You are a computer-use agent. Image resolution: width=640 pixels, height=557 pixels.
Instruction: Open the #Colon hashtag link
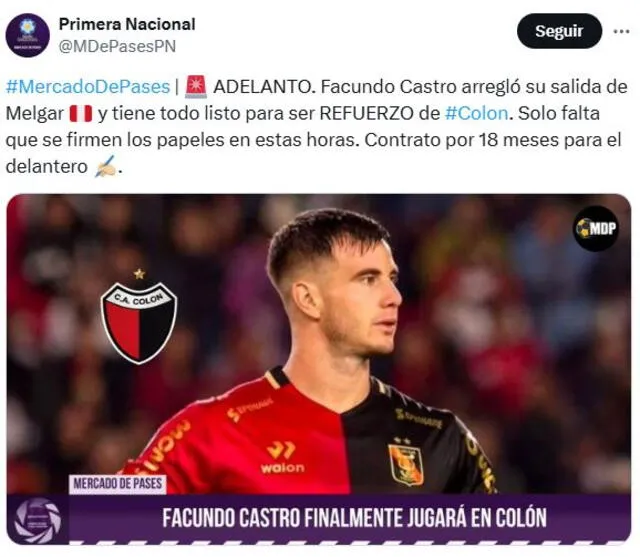(476, 113)
